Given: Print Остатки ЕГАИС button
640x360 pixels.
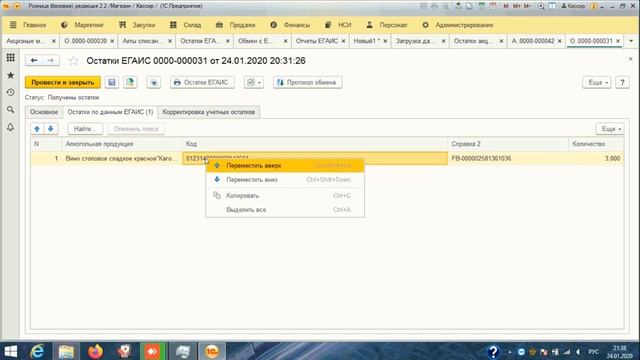Looking at the screenshot, I should (202, 82).
